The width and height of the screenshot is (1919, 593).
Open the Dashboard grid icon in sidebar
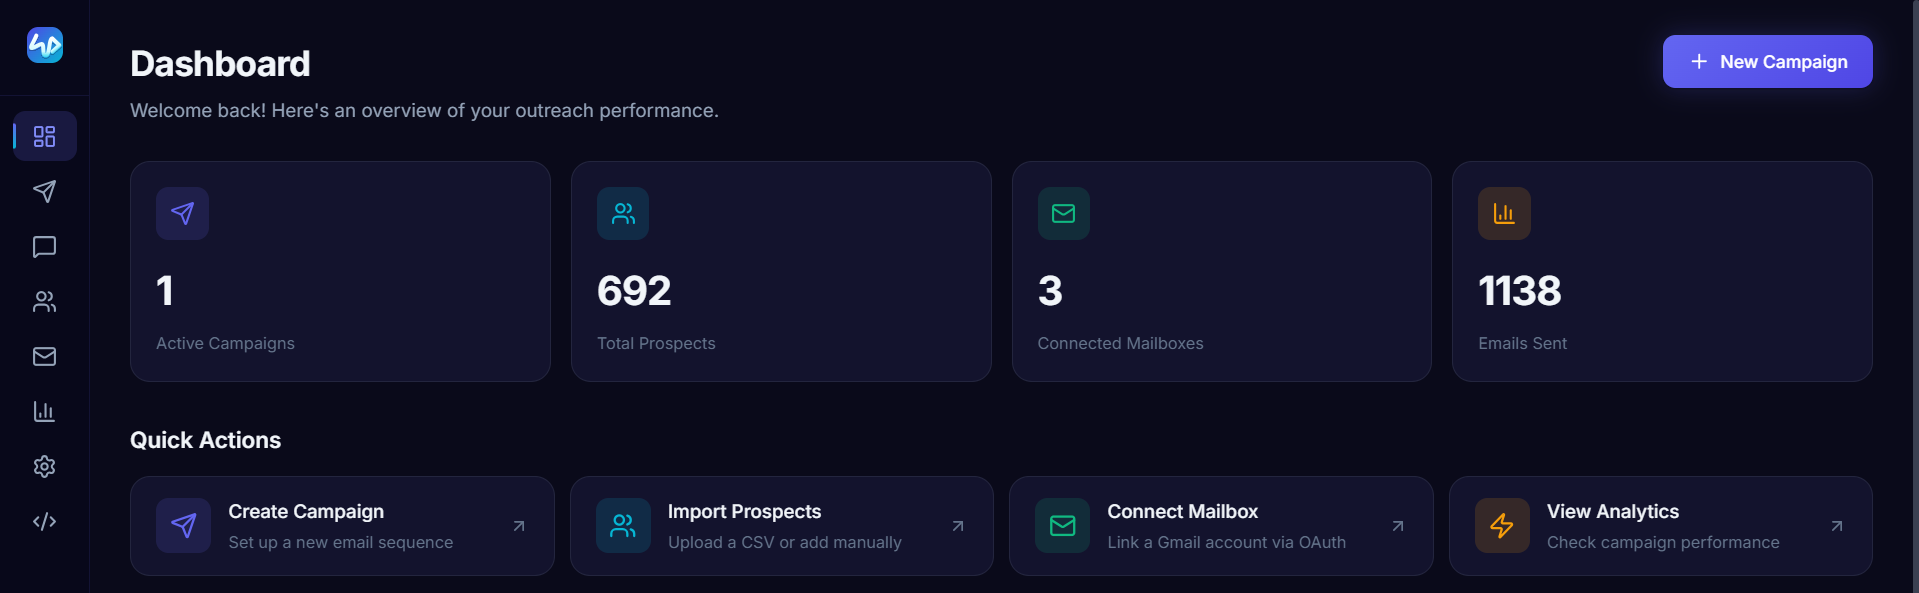[45, 136]
